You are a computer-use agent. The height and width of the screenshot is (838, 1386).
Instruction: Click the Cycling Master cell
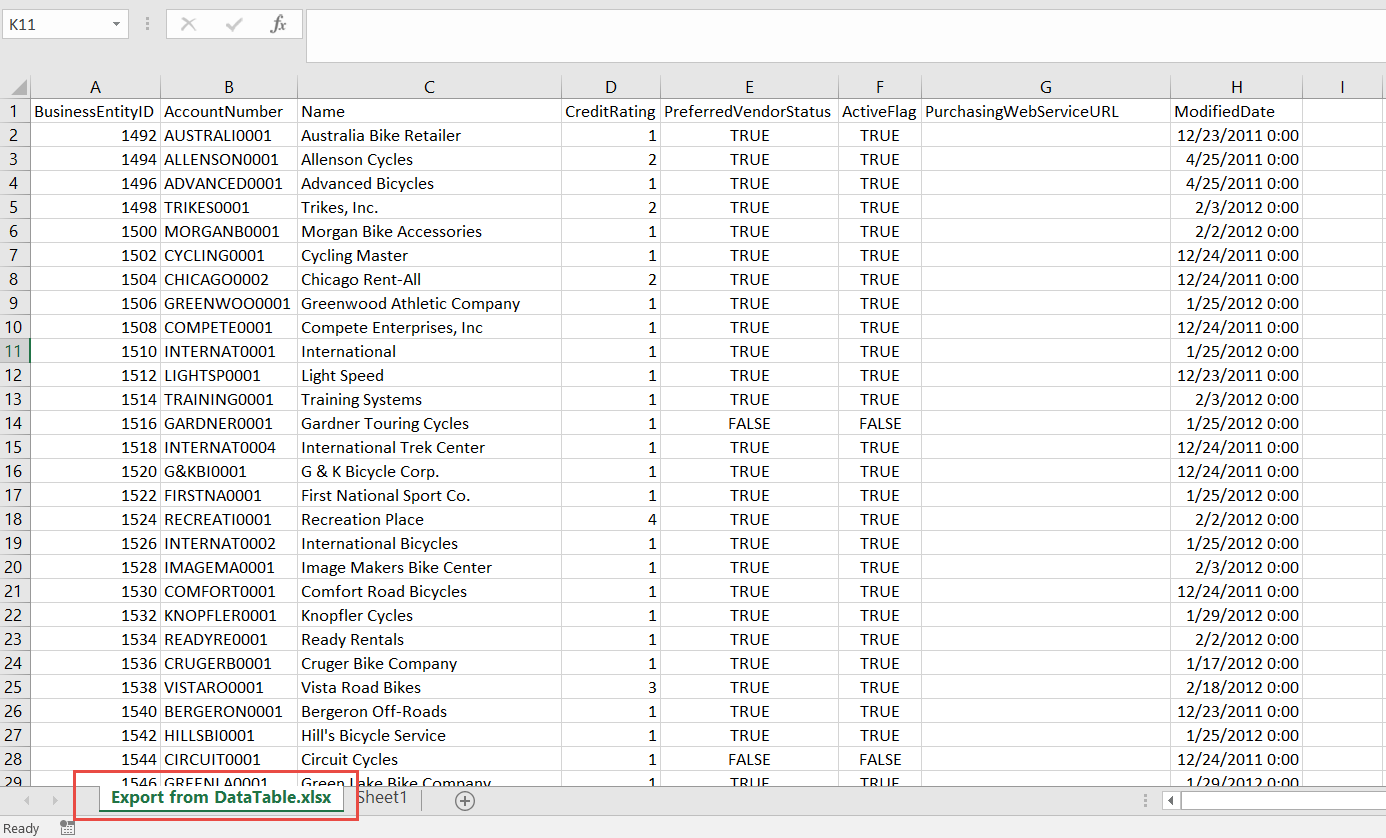tap(429, 255)
